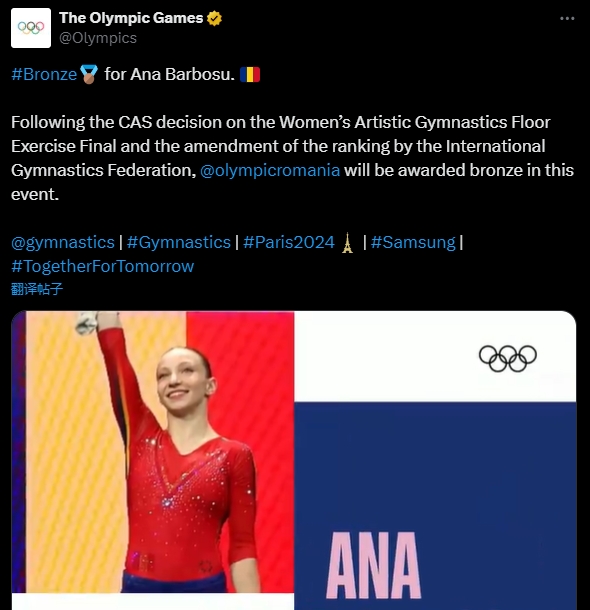Screen dimensions: 590x610
Task: Click the Olympic rings profile avatar
Action: click(31, 28)
